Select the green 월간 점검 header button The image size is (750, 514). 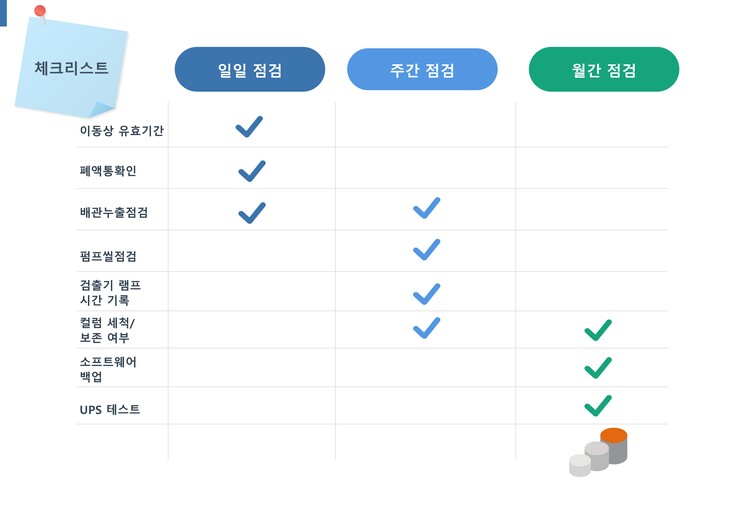point(604,70)
